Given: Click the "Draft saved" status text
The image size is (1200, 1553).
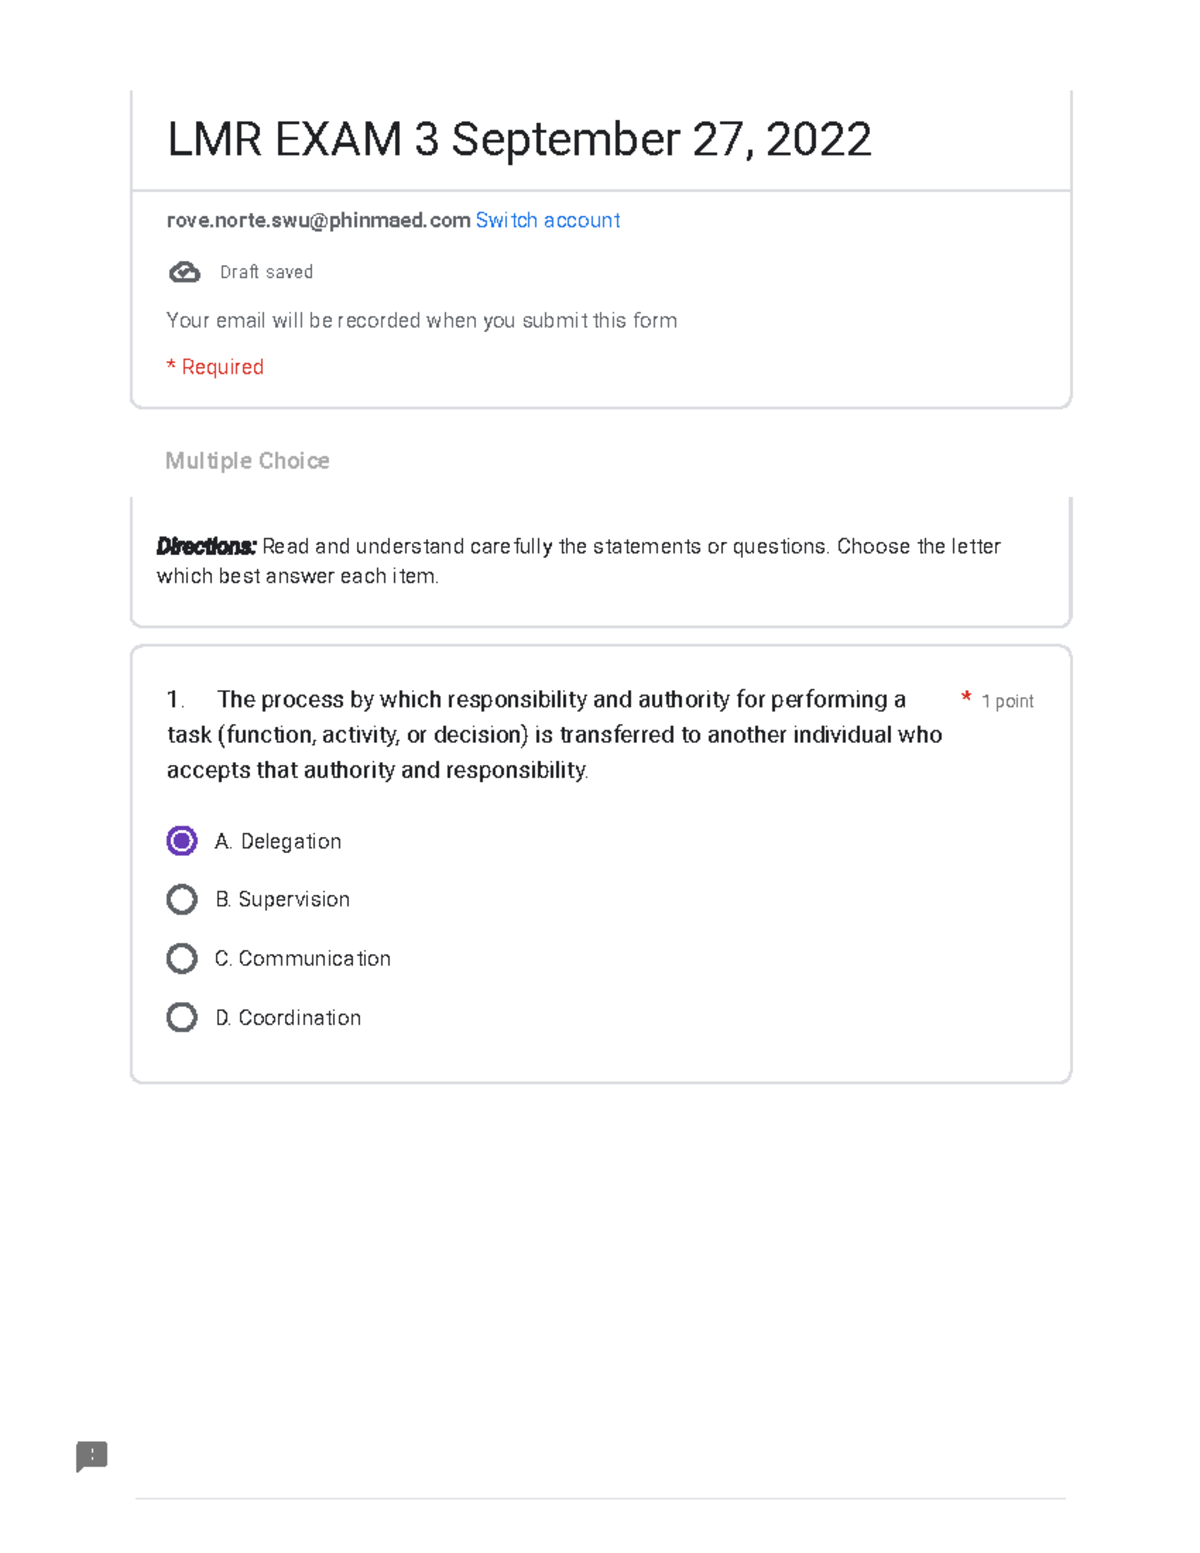Looking at the screenshot, I should 266,272.
